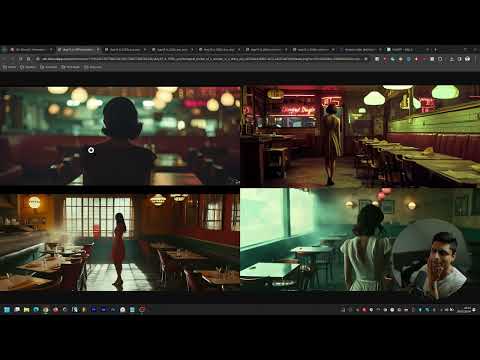Open the Windows Start menu
Screen dimensions: 480x360
click(x=7, y=310)
